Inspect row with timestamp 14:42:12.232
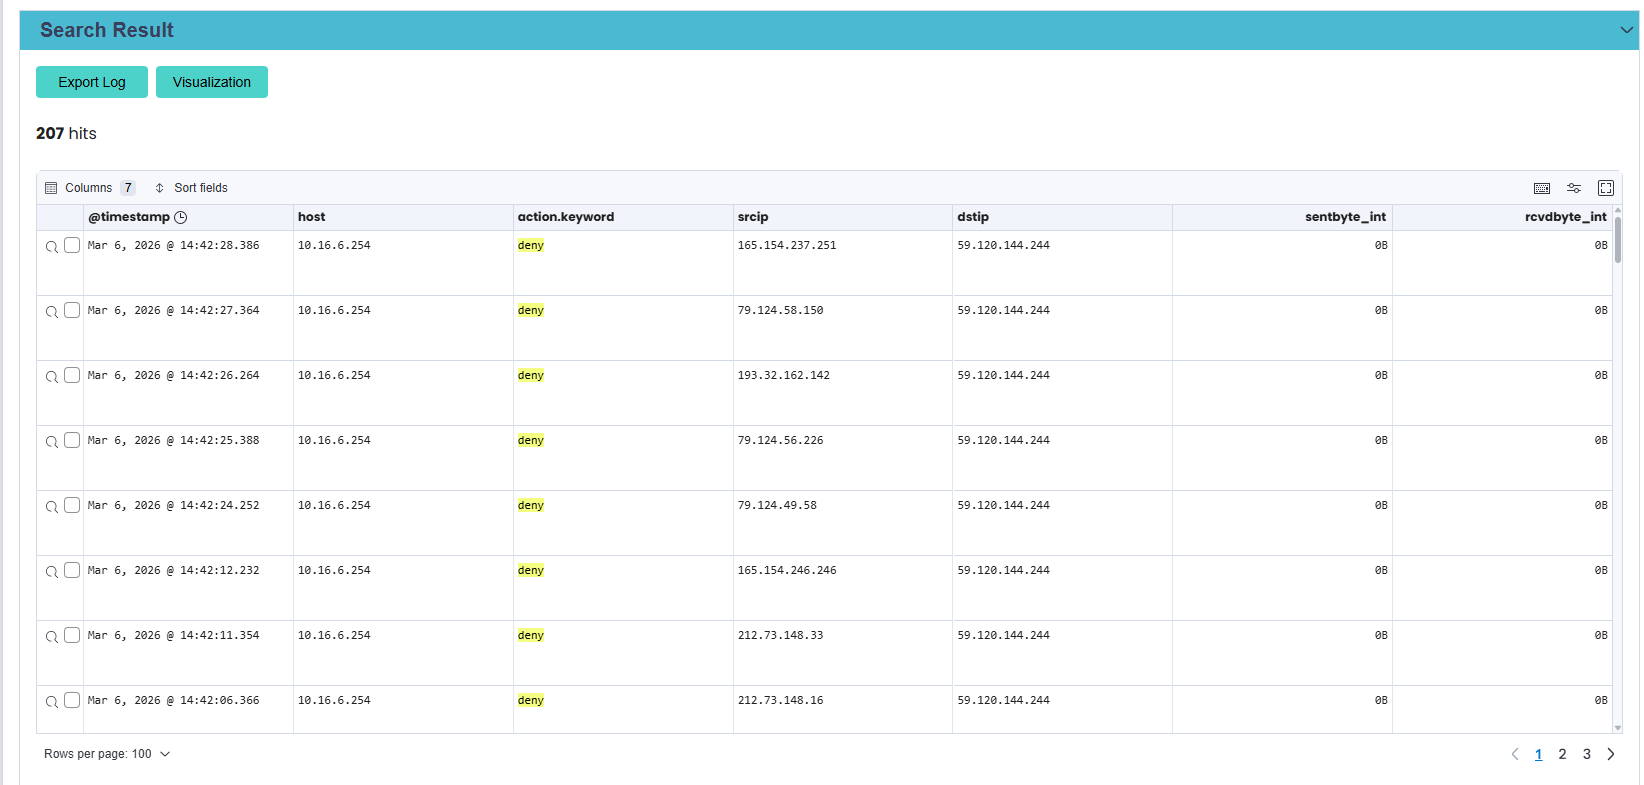1644x785 pixels. click(x=52, y=571)
